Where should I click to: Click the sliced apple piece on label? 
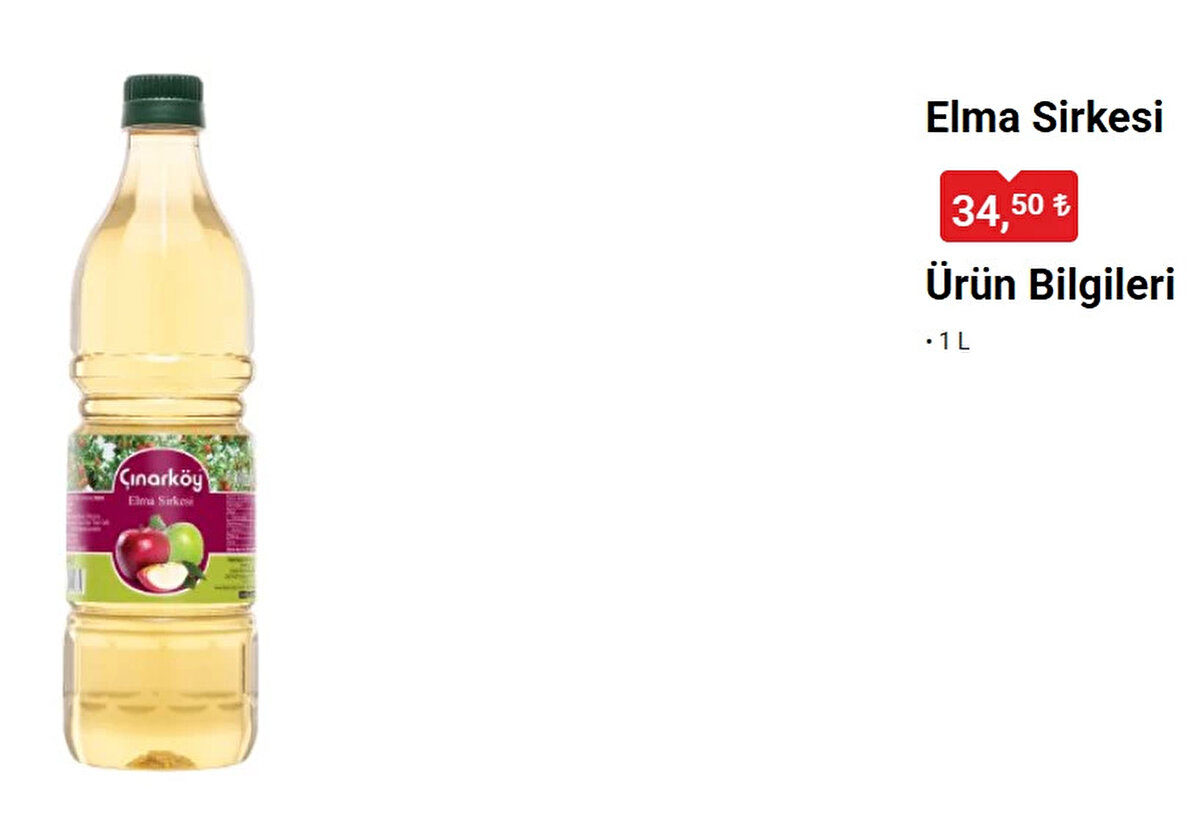tap(163, 576)
